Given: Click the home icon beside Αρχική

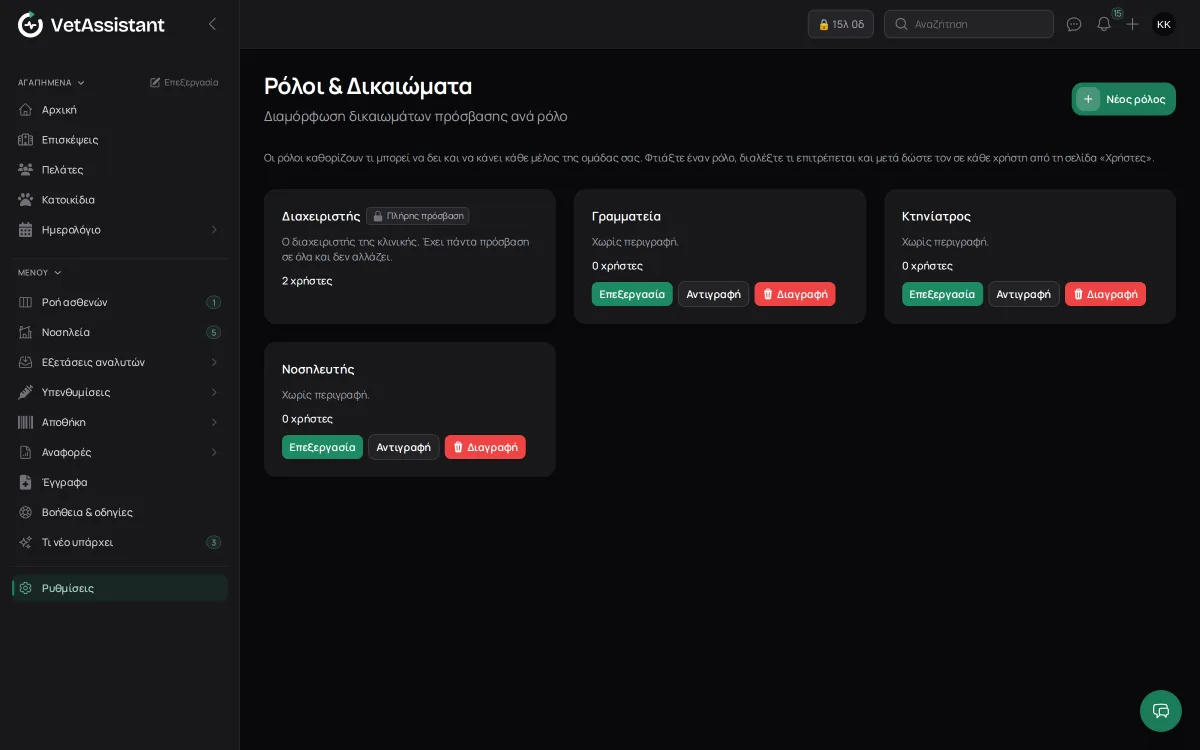Looking at the screenshot, I should 26,110.
